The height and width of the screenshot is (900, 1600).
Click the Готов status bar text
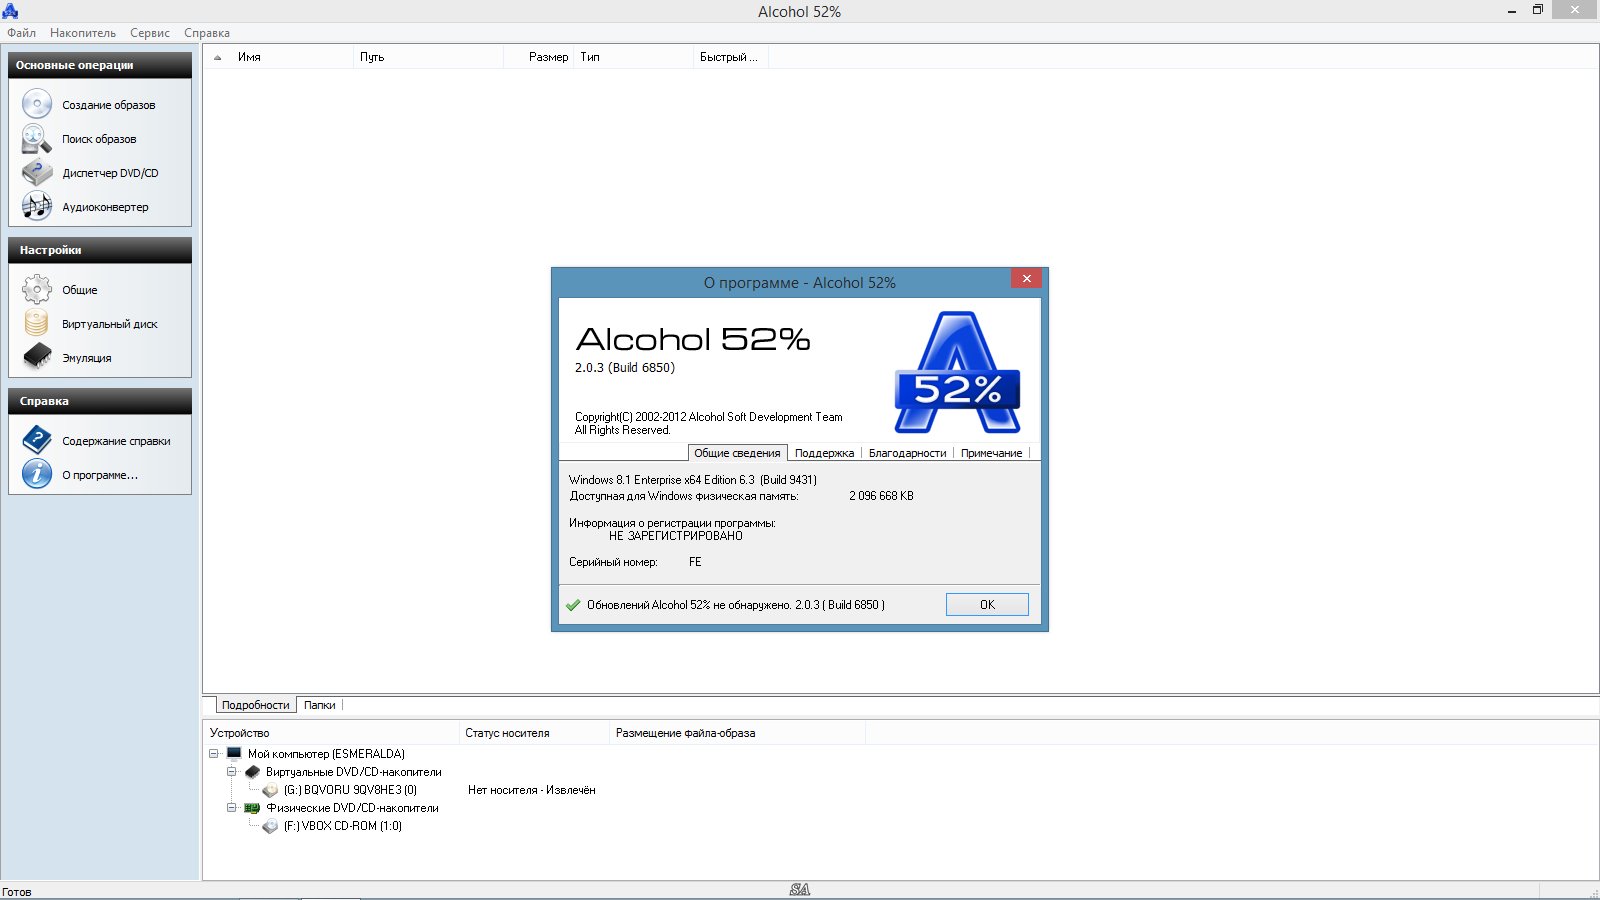17,892
